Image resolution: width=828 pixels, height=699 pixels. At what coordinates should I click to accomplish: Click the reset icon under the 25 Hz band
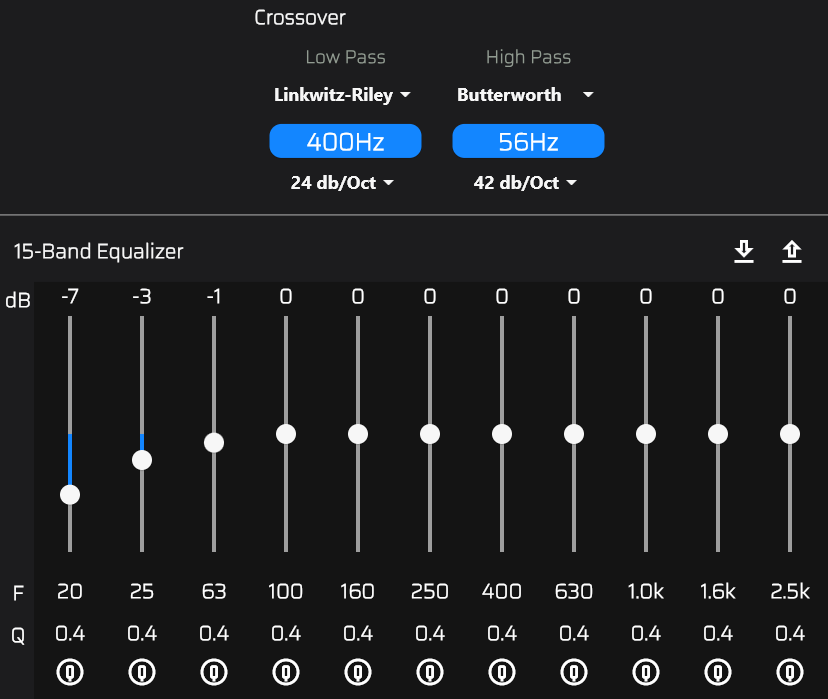[142, 671]
